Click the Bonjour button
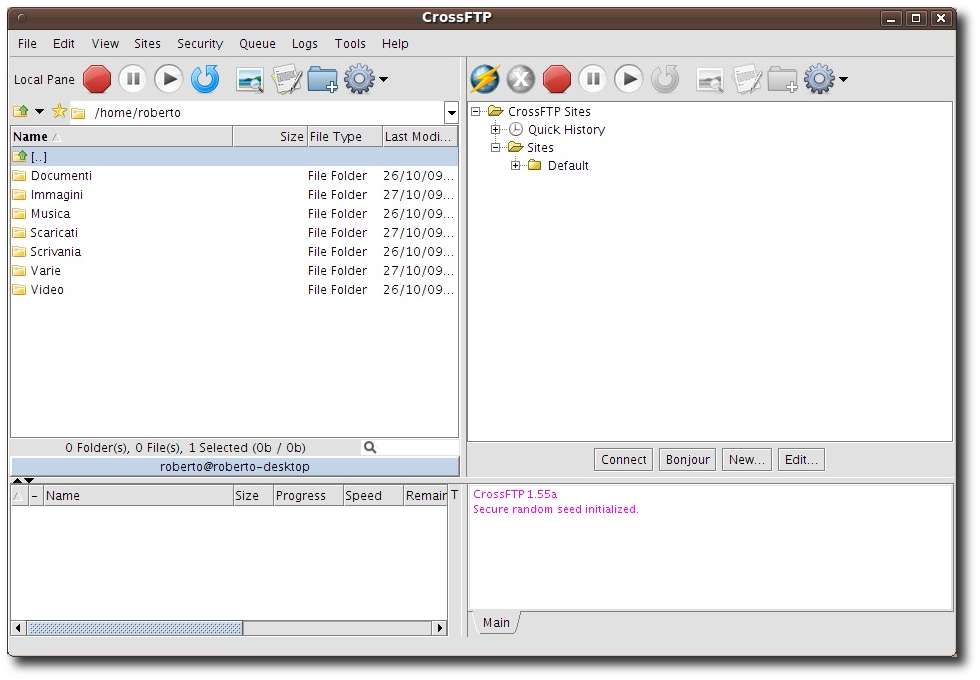 point(688,459)
